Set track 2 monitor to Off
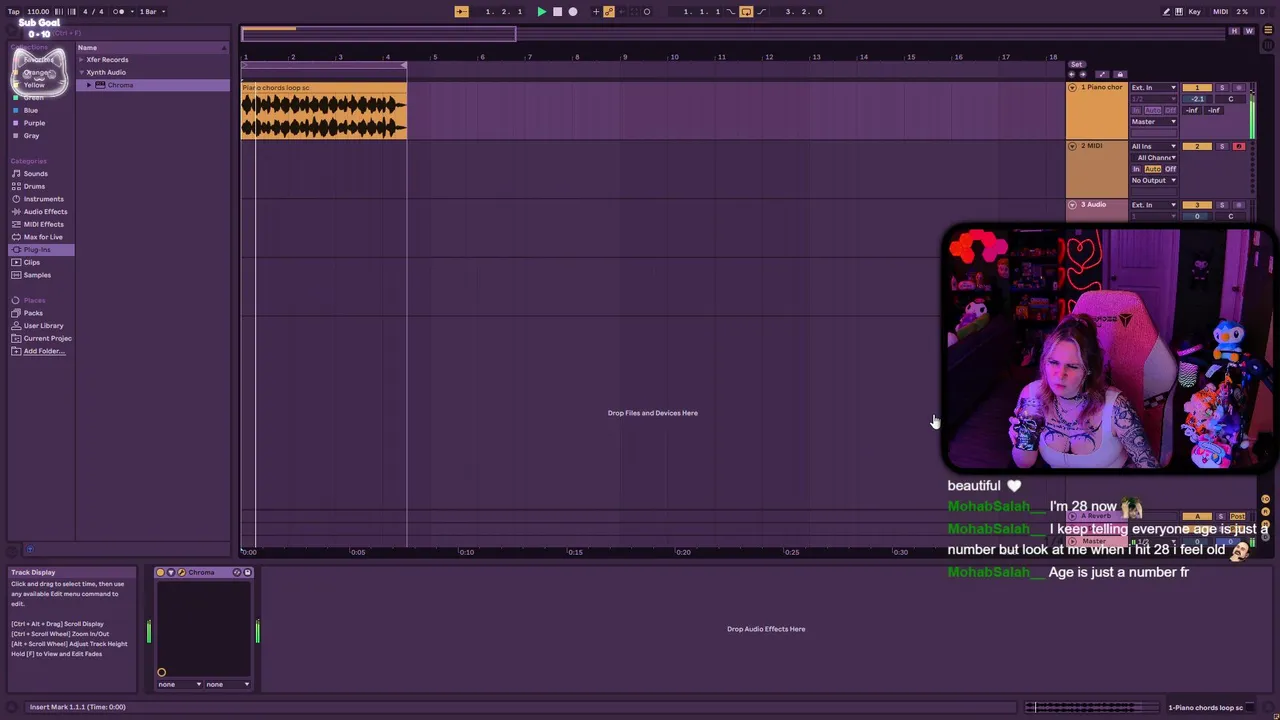1280x720 pixels. click(1170, 169)
